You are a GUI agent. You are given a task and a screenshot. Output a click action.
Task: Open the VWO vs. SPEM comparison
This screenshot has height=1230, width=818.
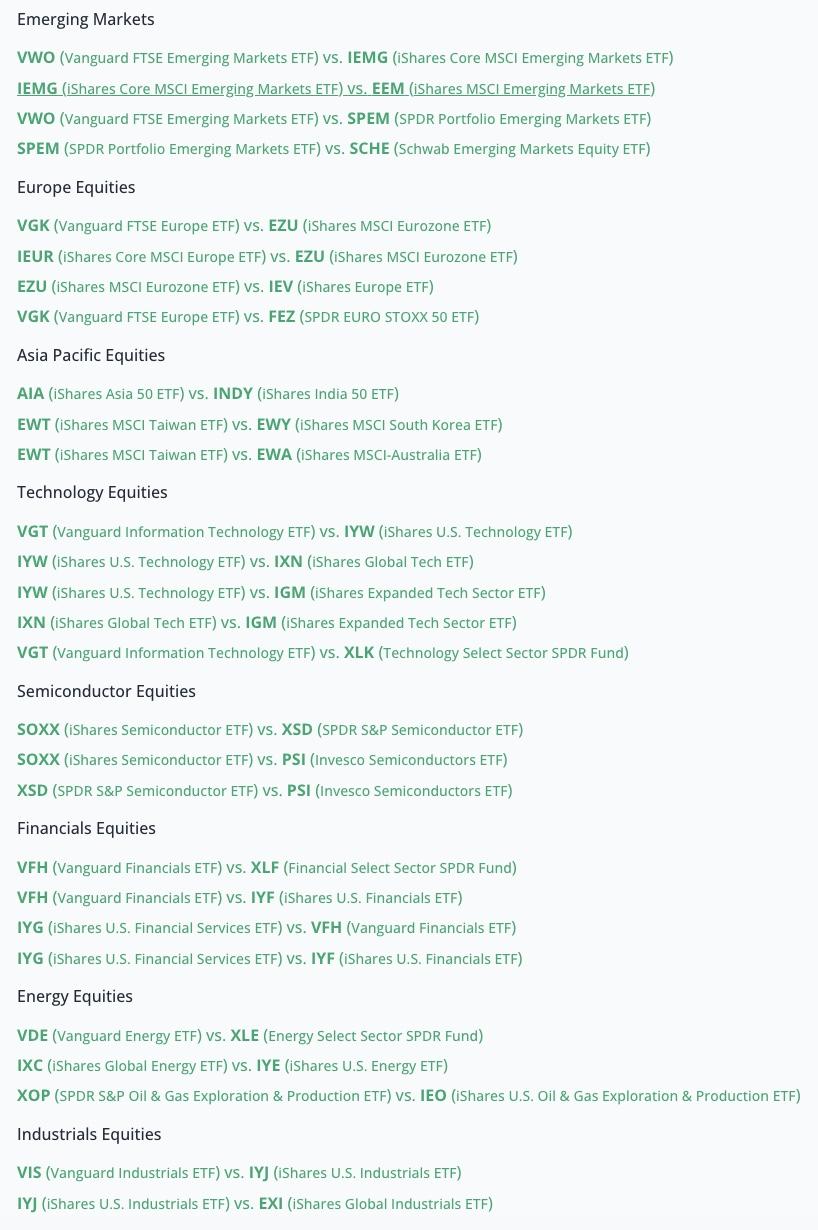click(334, 119)
